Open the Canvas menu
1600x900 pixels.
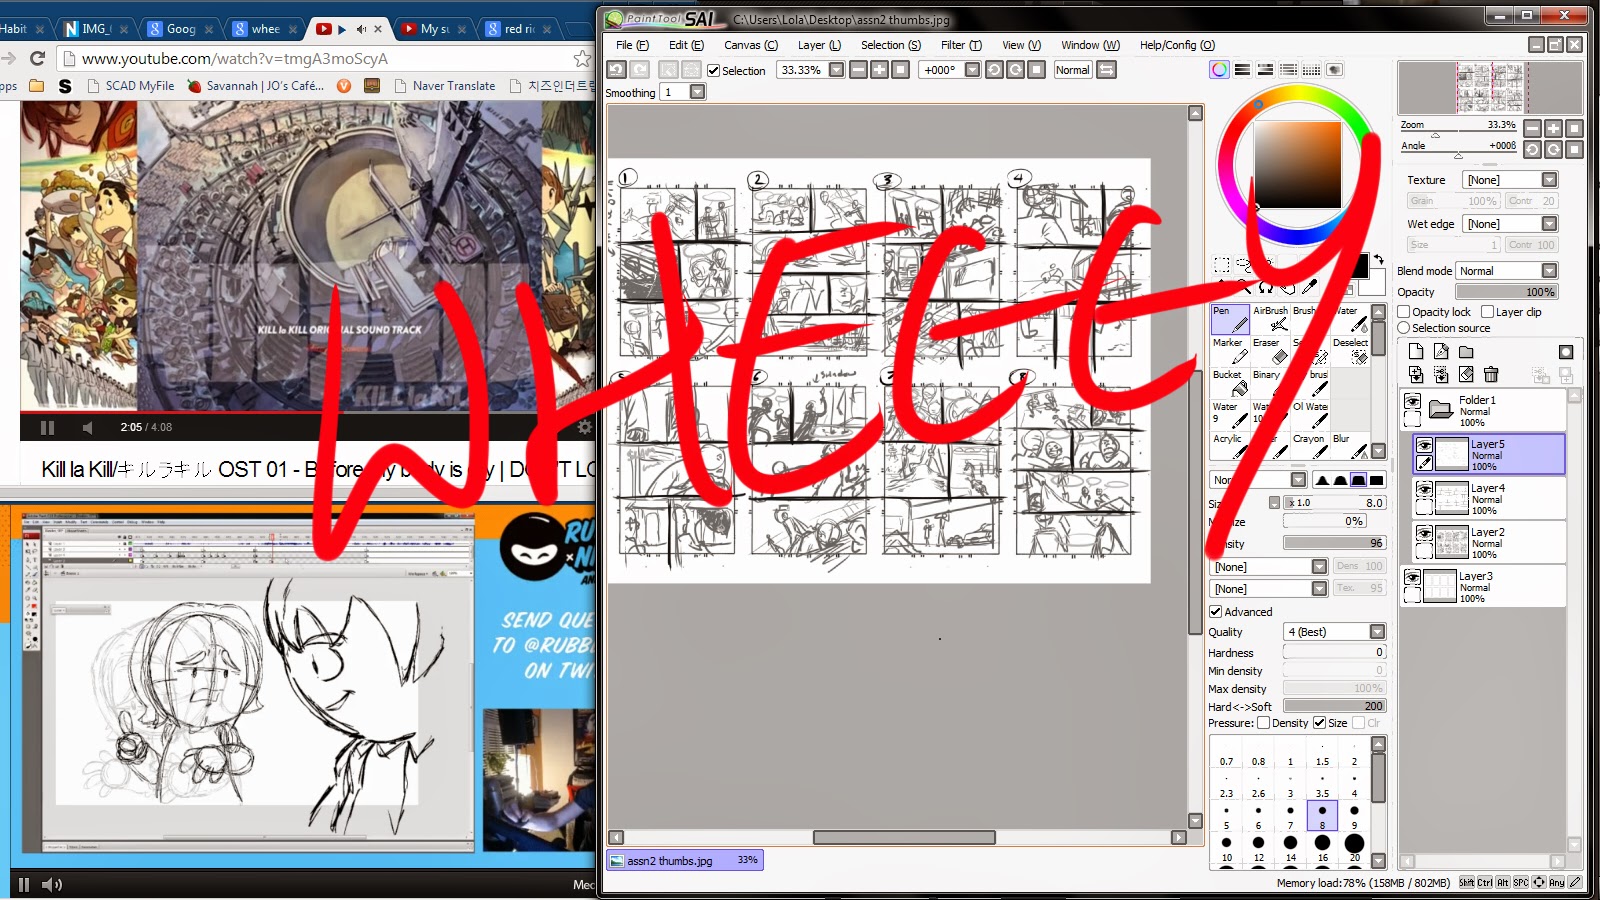coord(750,45)
